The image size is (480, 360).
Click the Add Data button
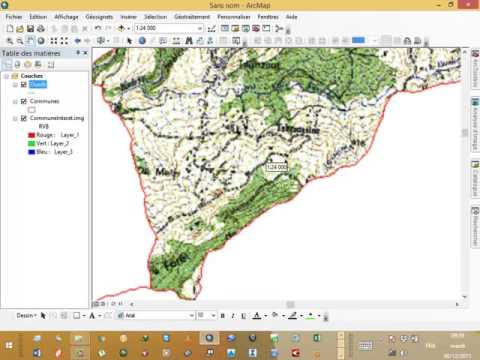click(x=121, y=28)
